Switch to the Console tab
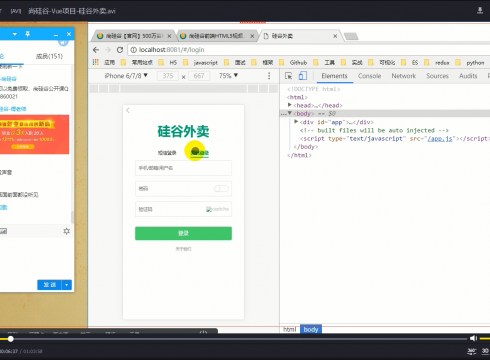The image size is (490, 360). [369, 76]
